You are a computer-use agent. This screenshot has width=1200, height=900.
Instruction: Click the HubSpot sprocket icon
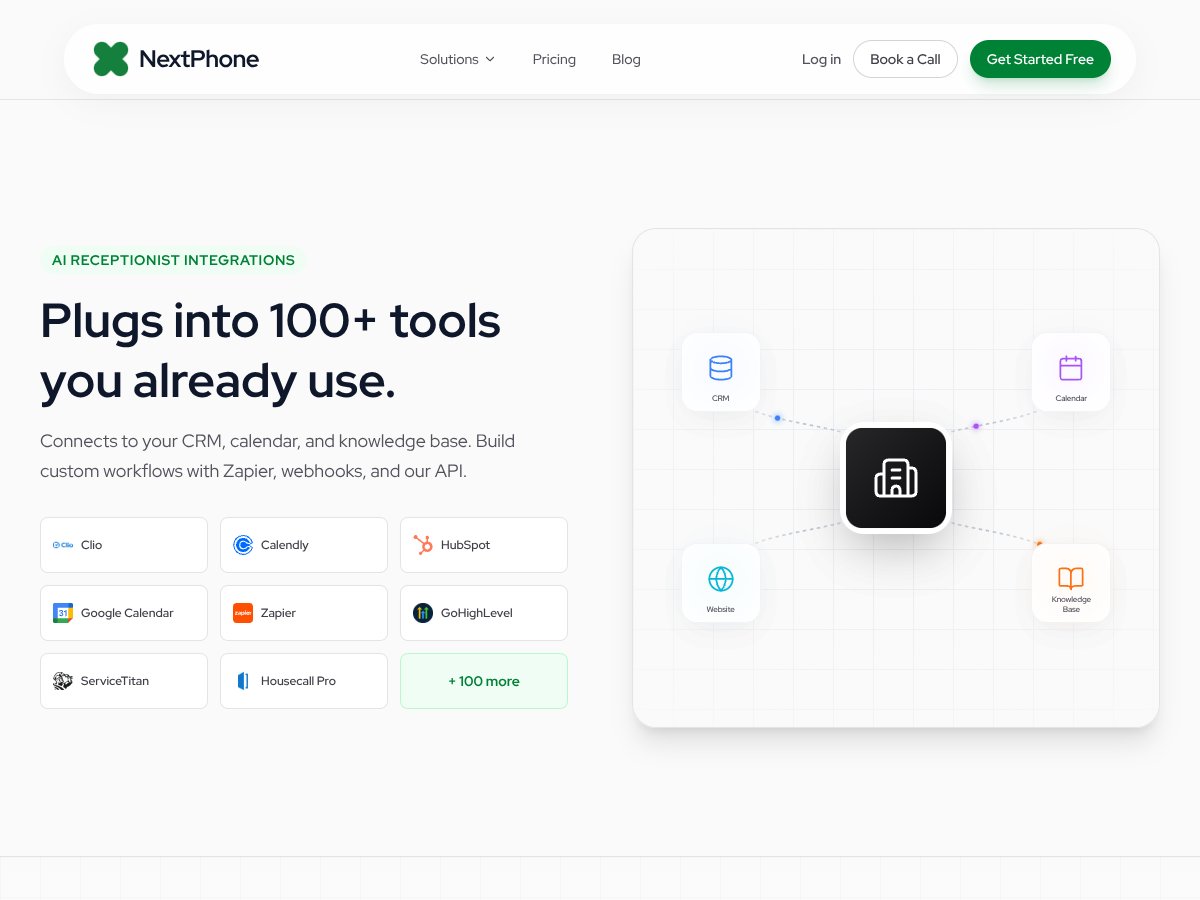(423, 545)
